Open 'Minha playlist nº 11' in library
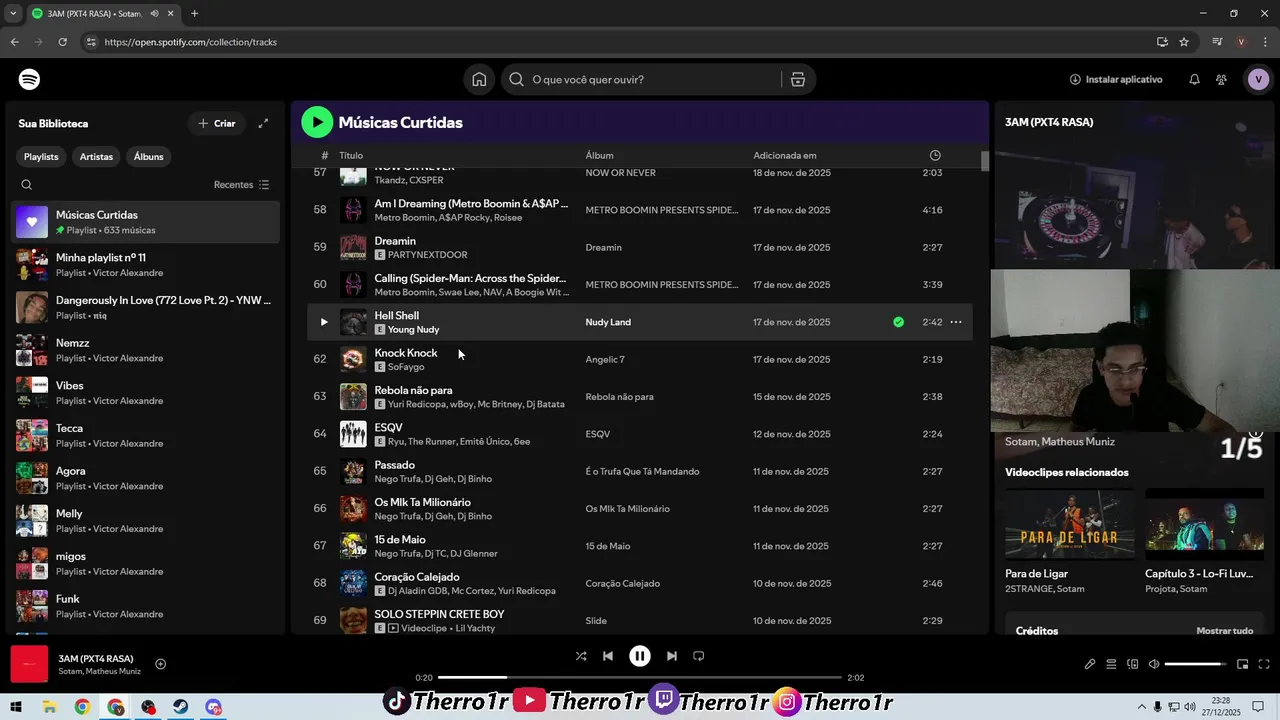The width and height of the screenshot is (1280, 720). click(x=146, y=264)
